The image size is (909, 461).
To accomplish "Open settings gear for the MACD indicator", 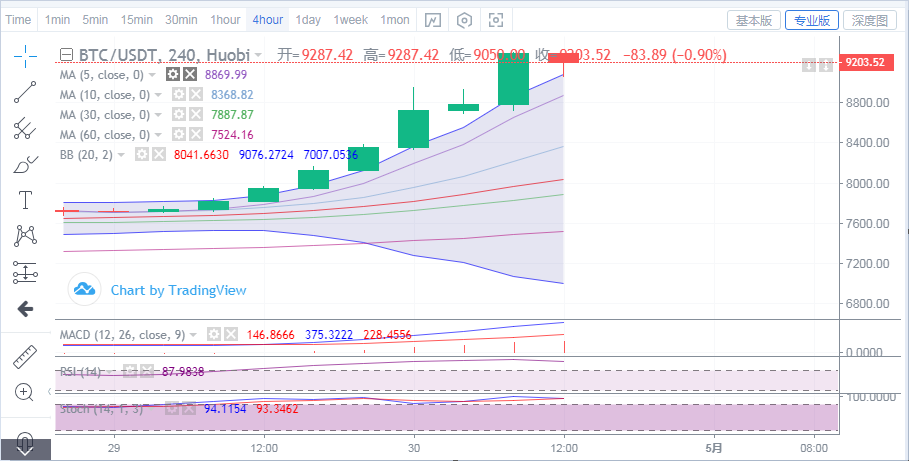I will 214,334.
